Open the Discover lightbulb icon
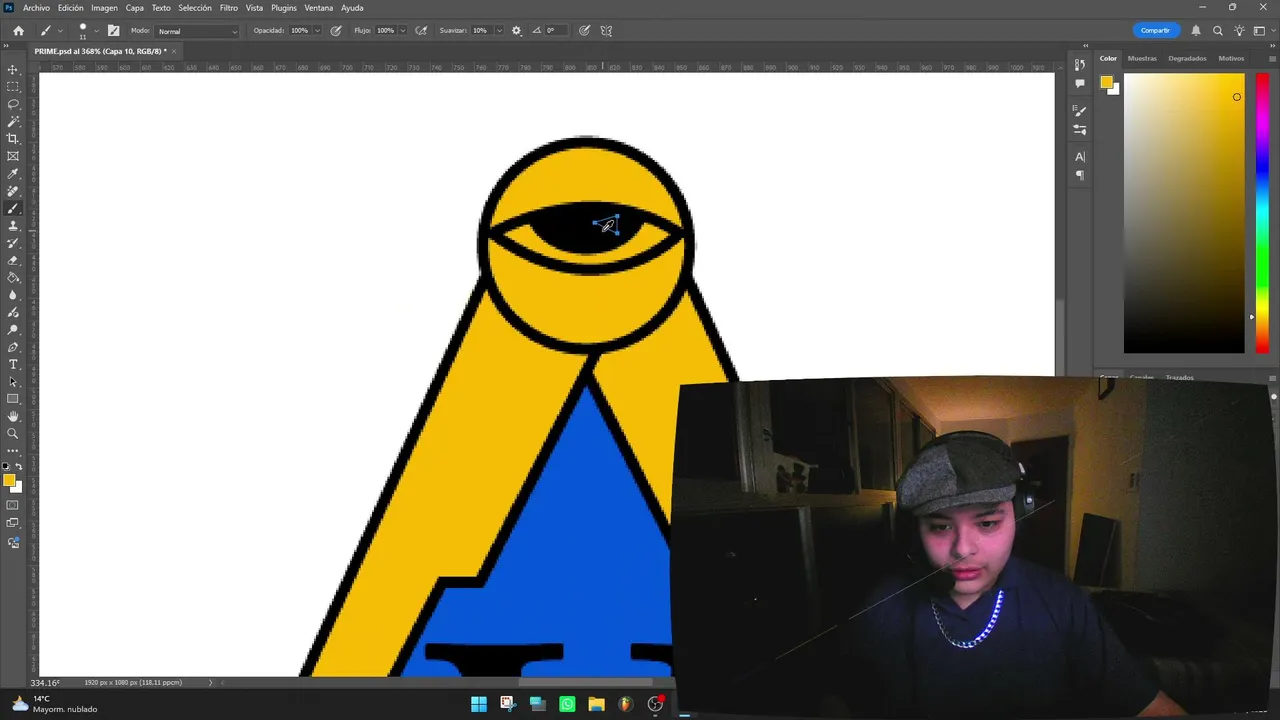The width and height of the screenshot is (1280, 720). pos(1239,31)
